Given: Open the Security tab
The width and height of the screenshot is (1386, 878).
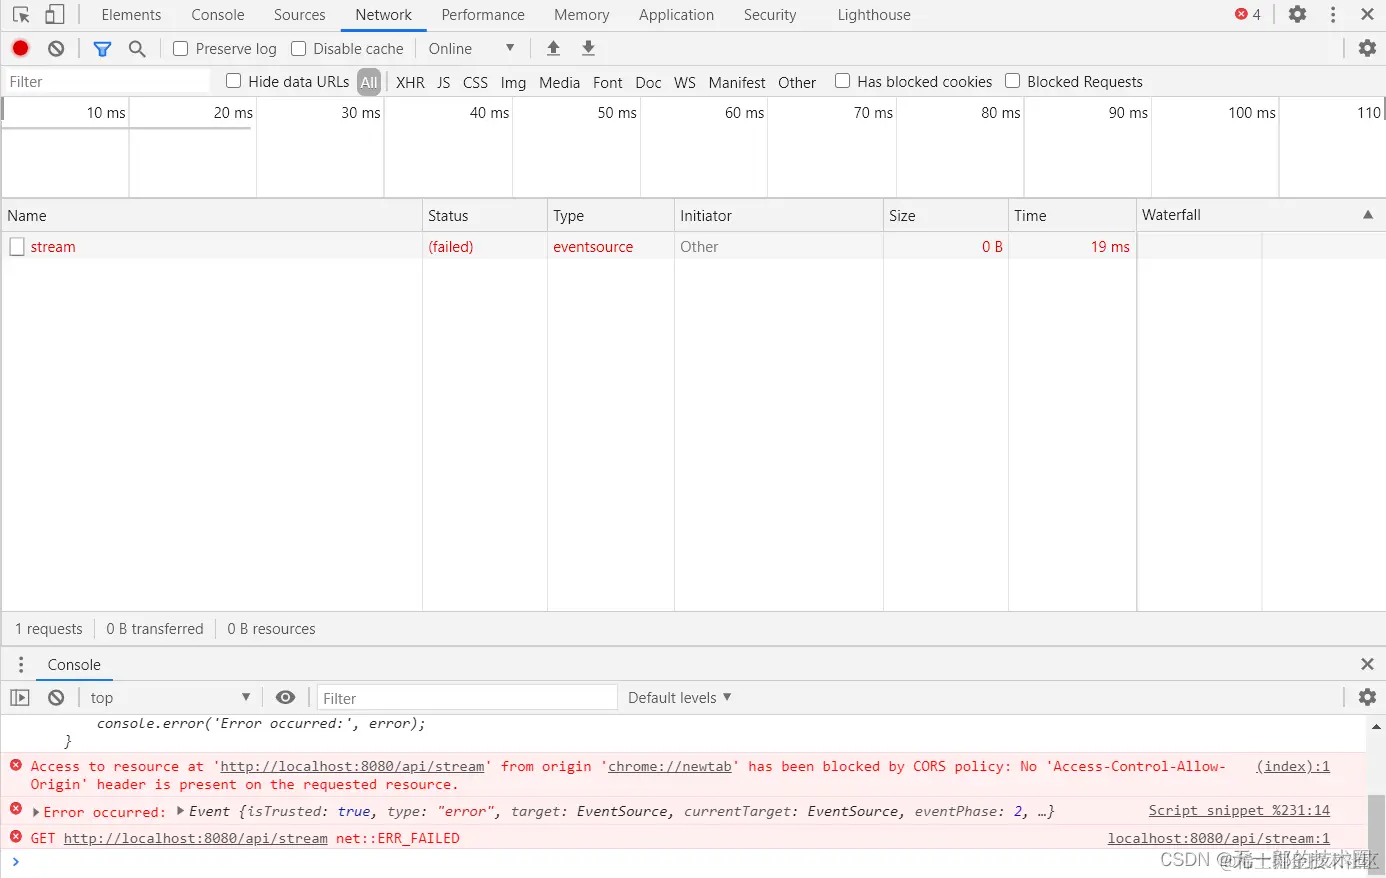Looking at the screenshot, I should pyautogui.click(x=770, y=15).
